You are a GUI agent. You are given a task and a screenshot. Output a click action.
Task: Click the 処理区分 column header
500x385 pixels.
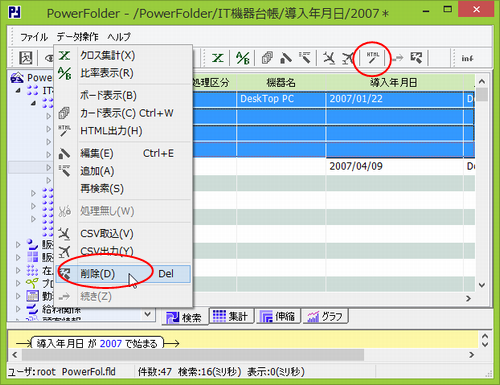point(214,82)
